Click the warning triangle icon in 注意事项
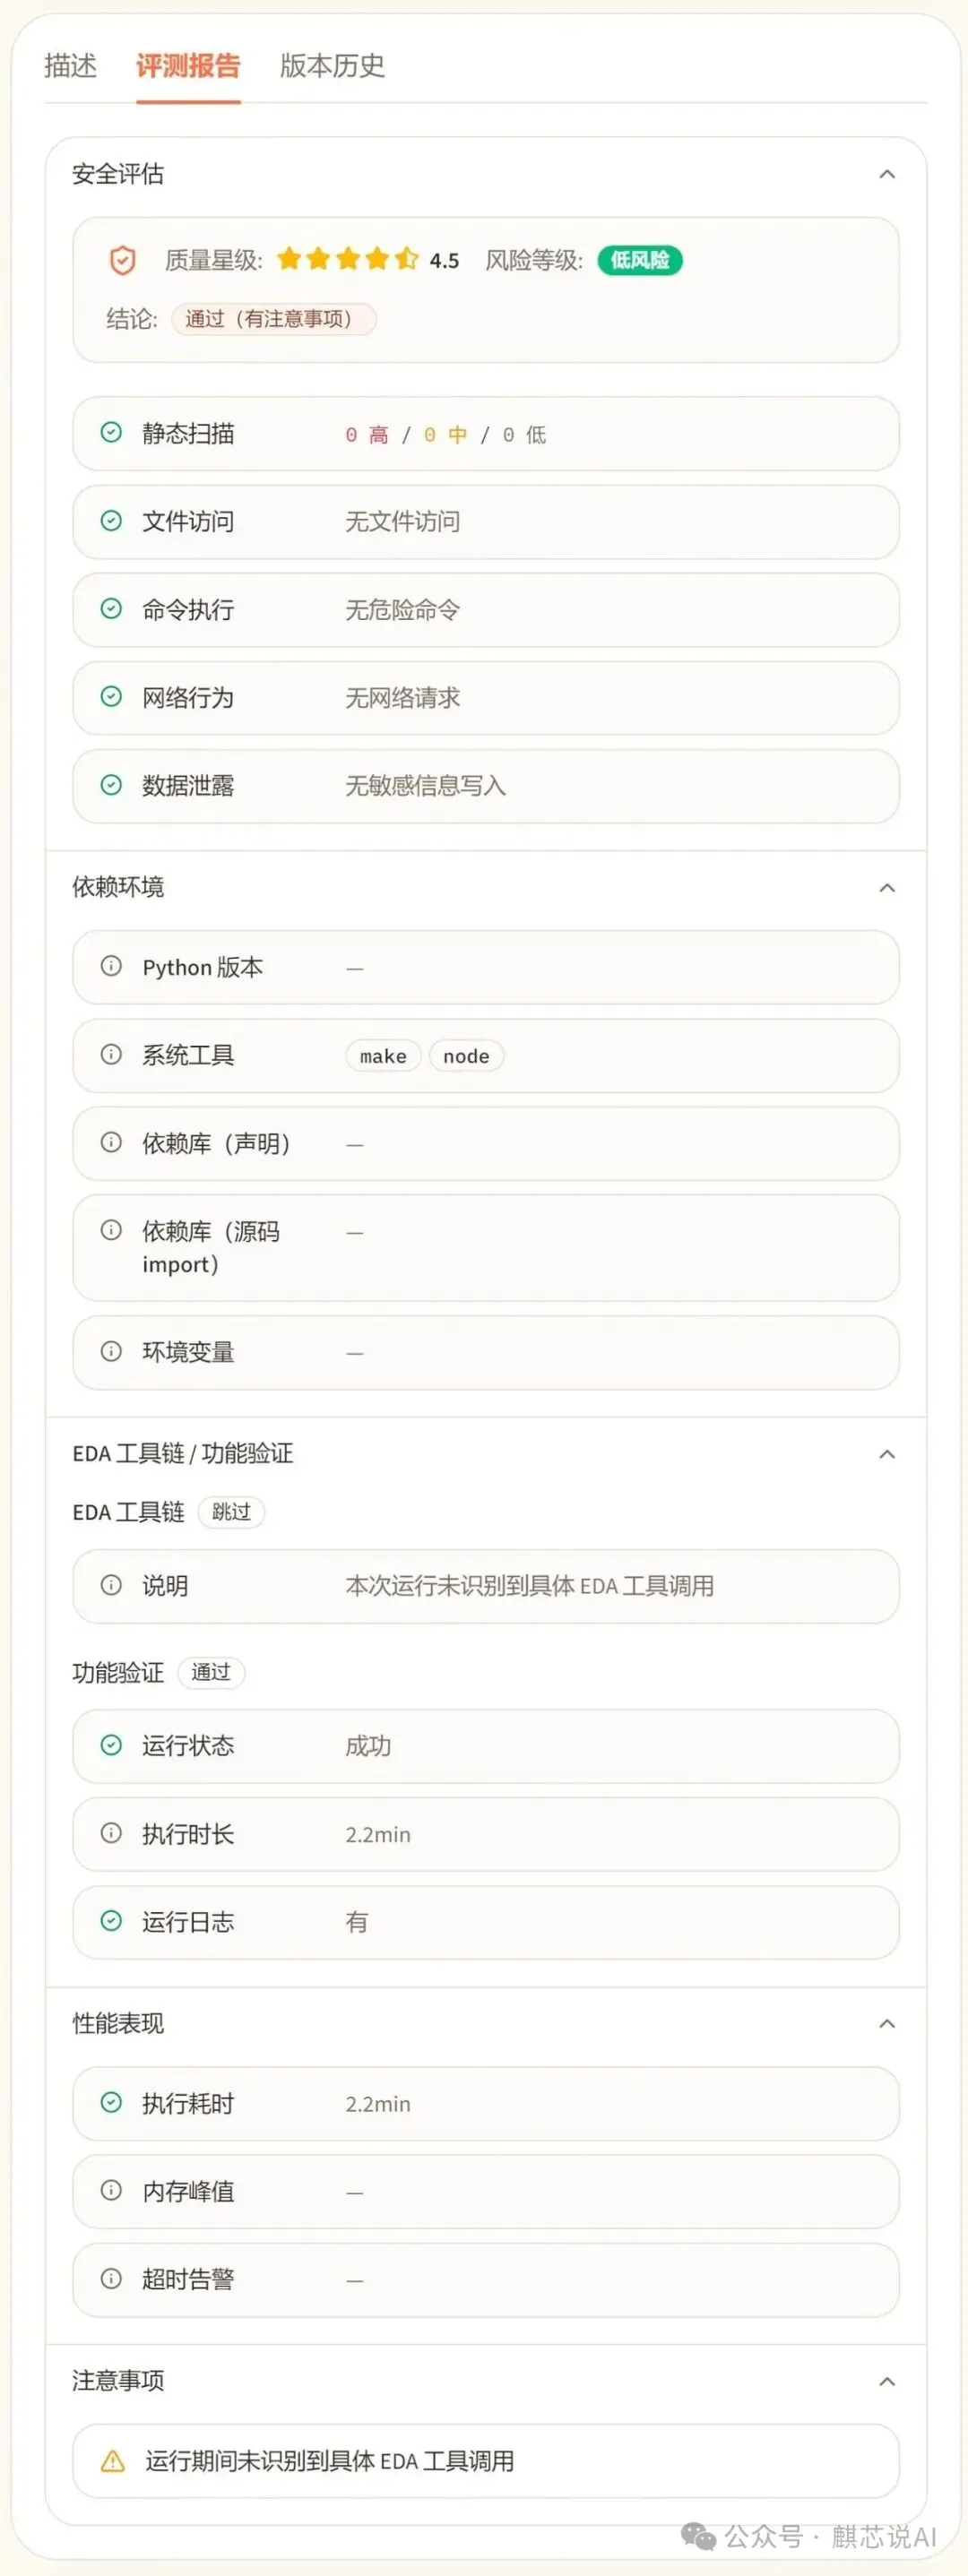The height and width of the screenshot is (2576, 968). click(113, 2461)
